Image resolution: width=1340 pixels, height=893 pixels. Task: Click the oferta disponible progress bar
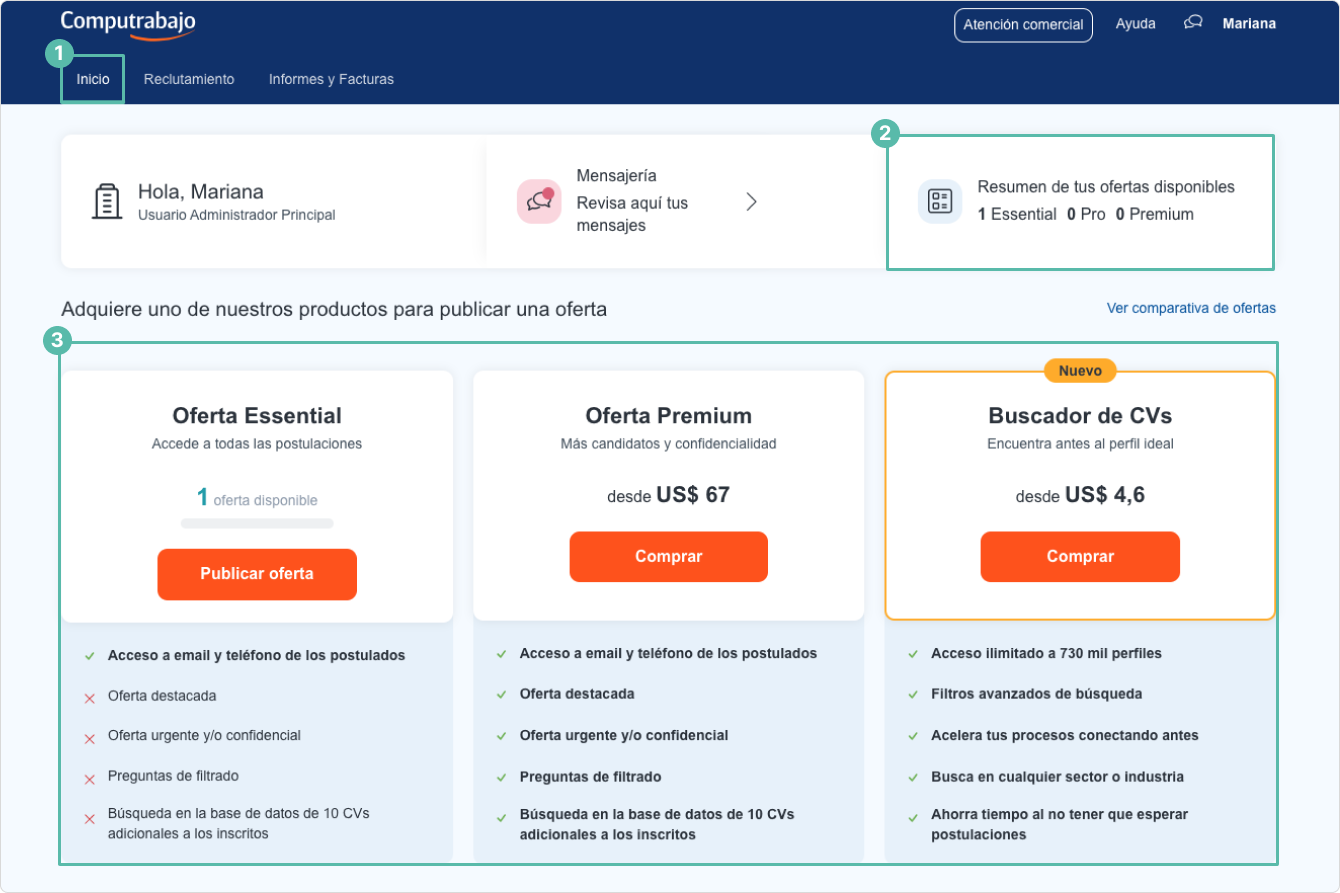click(256, 523)
